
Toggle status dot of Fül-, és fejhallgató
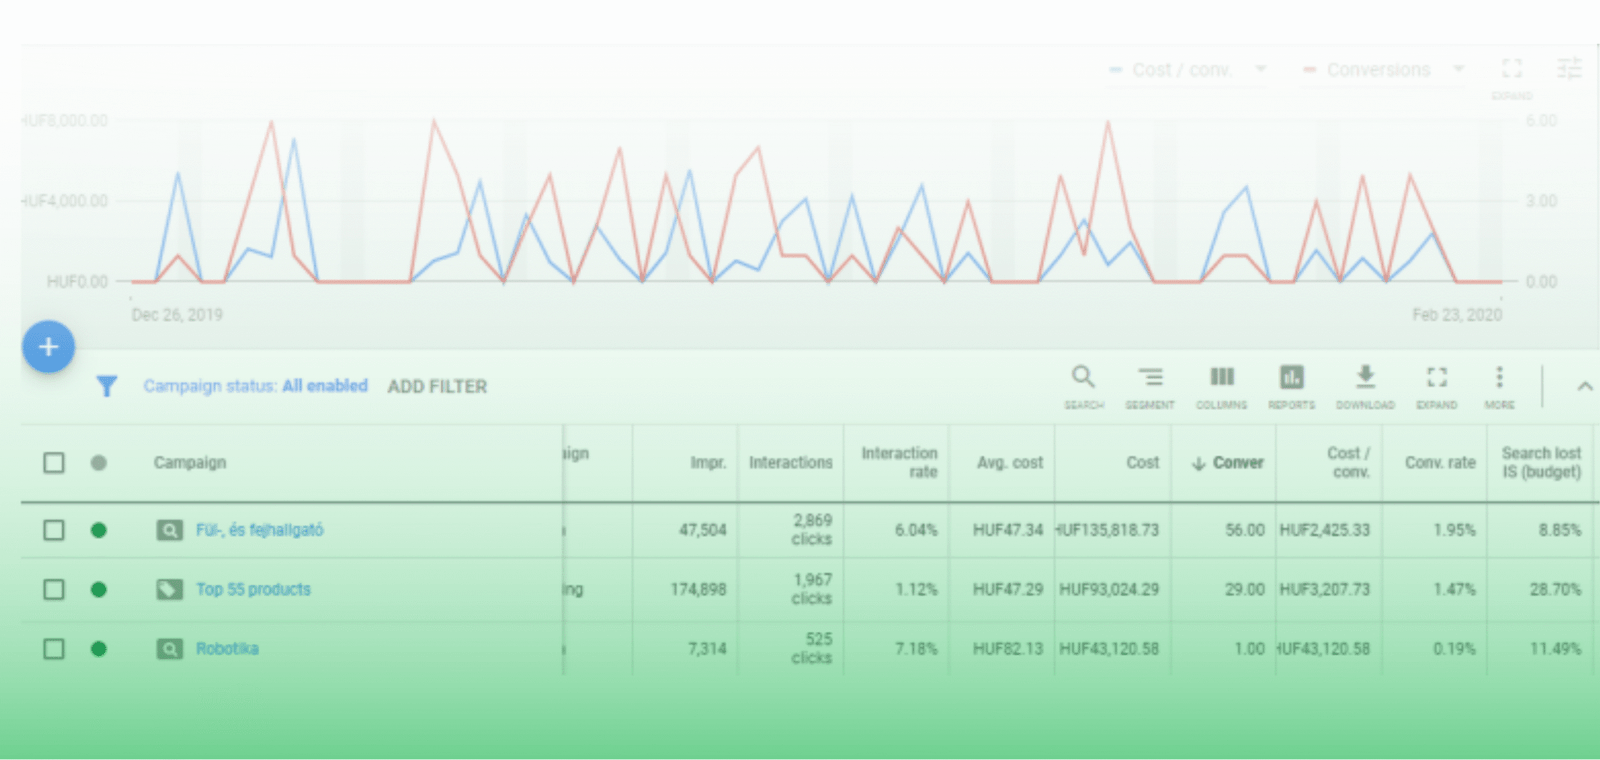(x=98, y=530)
